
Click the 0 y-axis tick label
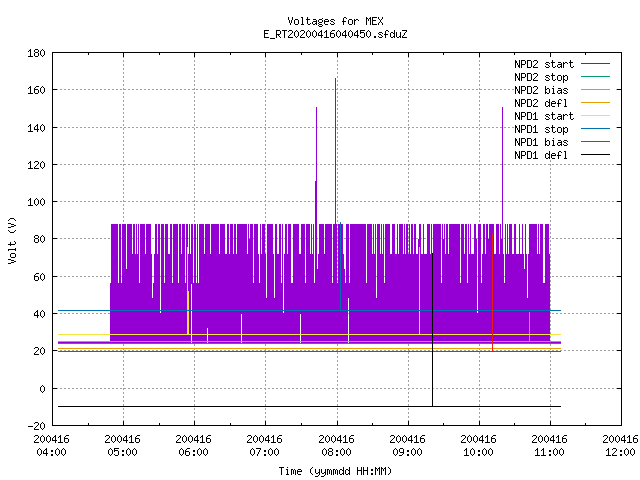42,389
